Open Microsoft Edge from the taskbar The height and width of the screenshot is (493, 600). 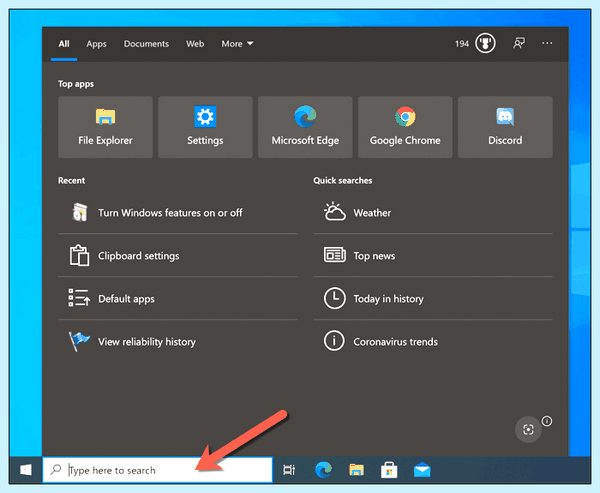[x=323, y=470]
